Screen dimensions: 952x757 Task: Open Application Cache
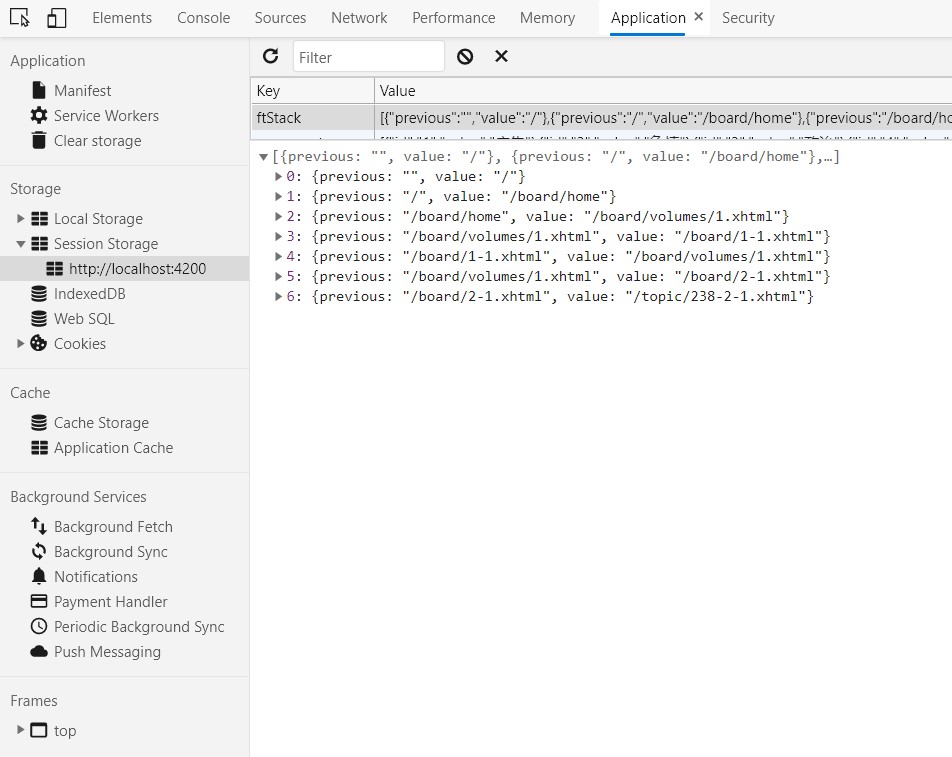pos(114,447)
